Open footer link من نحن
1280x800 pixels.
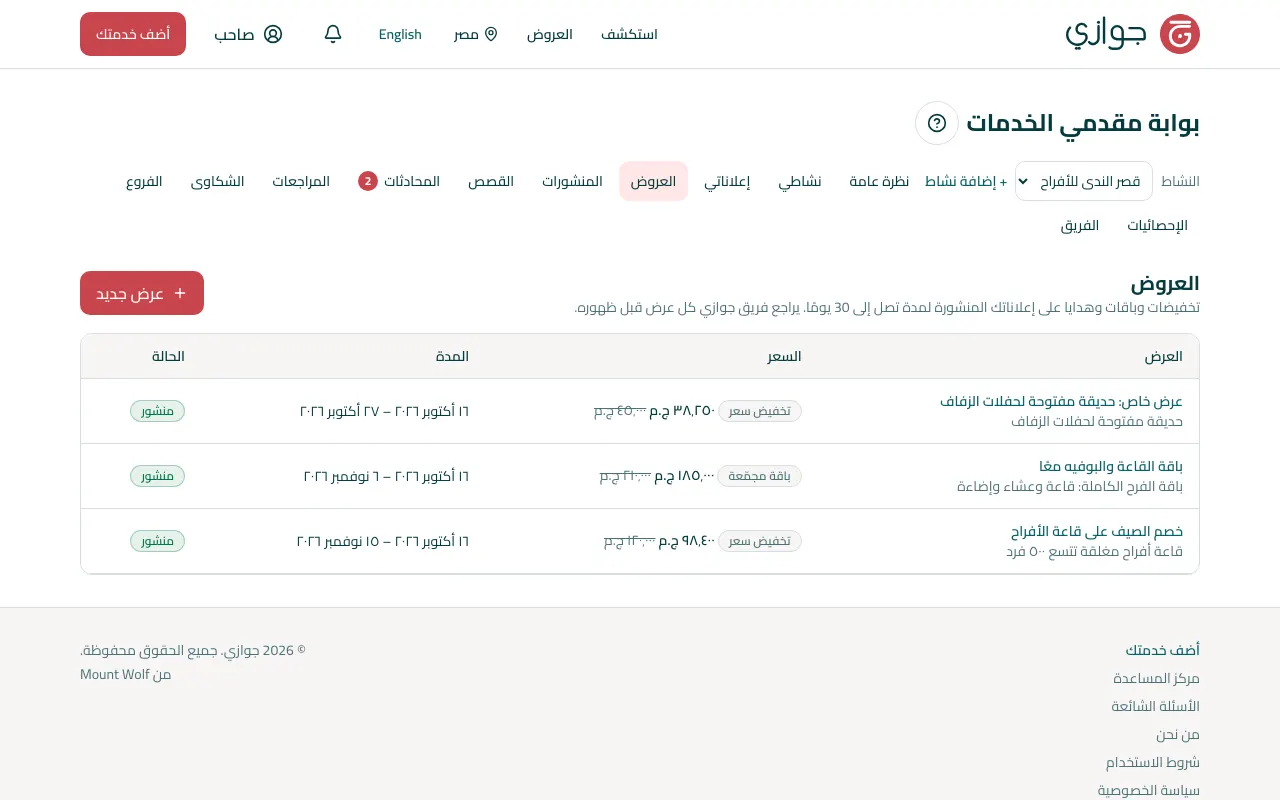point(1178,734)
